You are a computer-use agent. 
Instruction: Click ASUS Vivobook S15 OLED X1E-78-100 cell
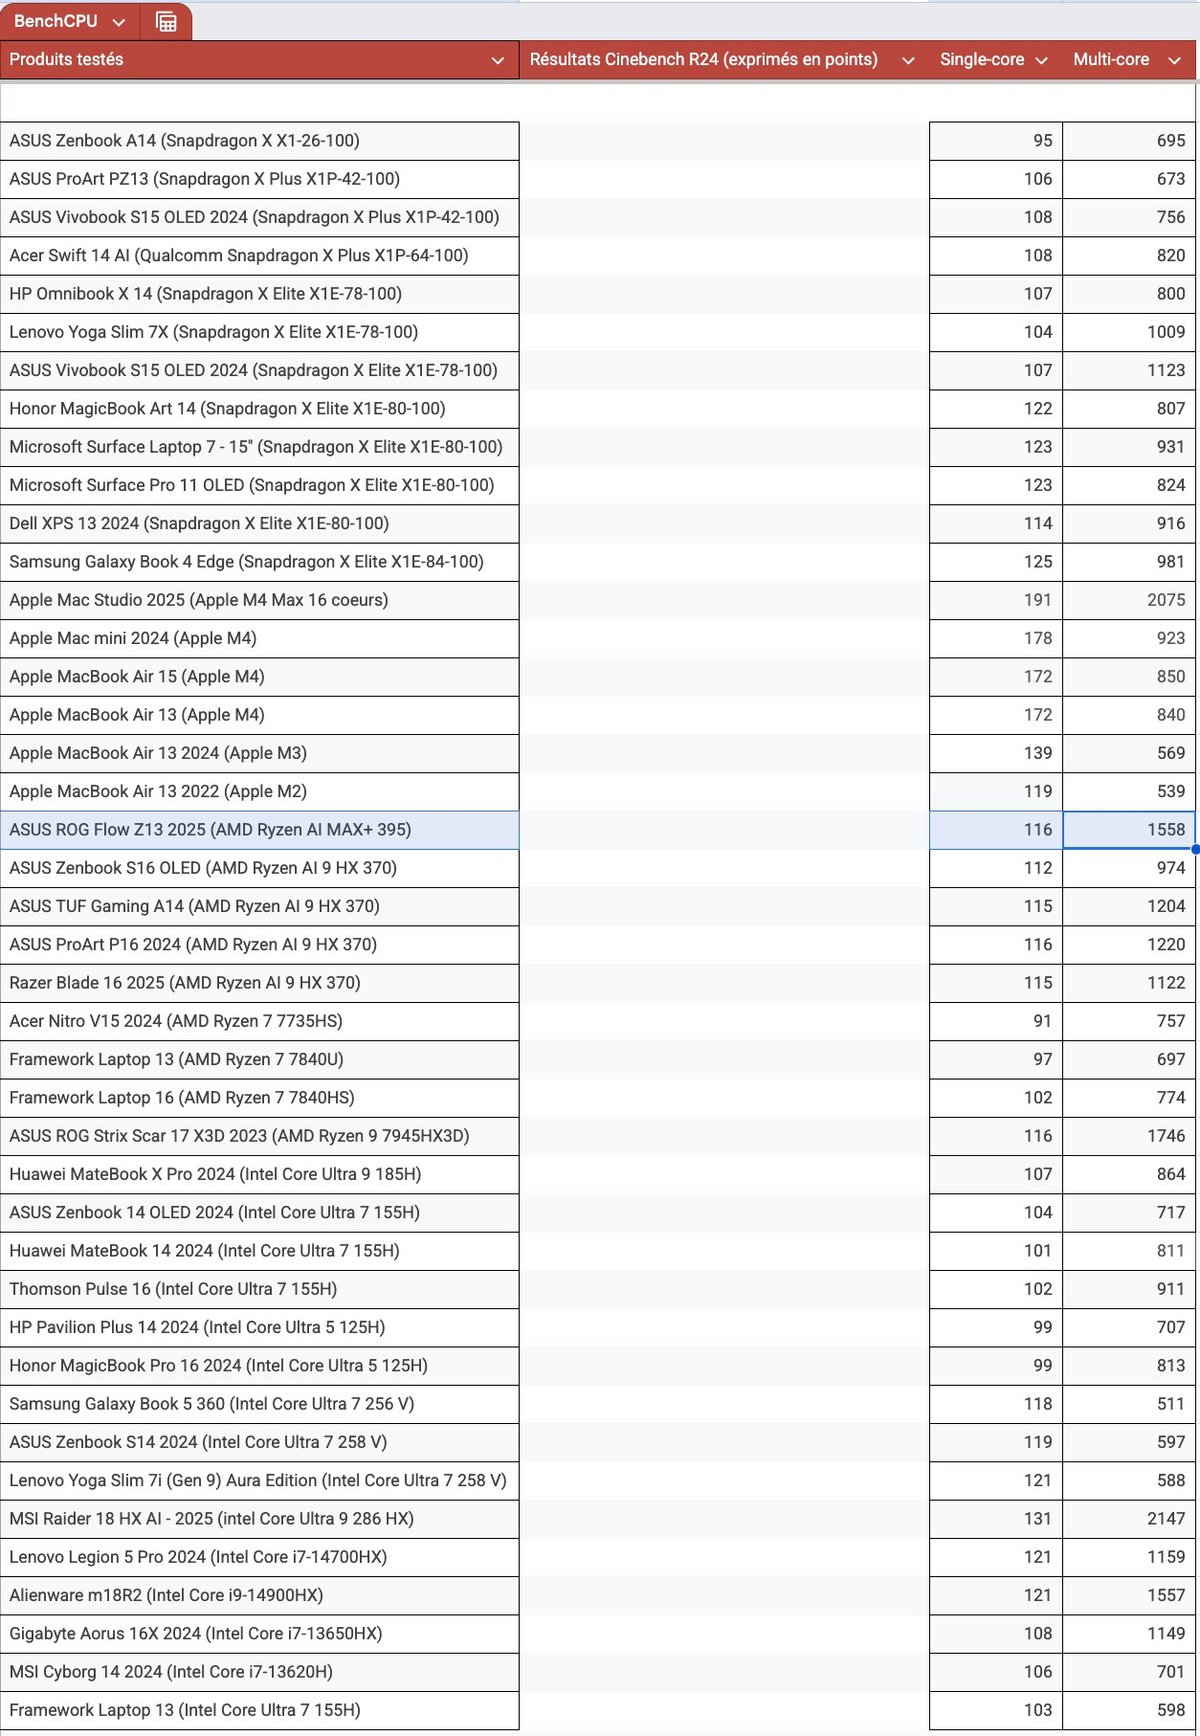[260, 370]
